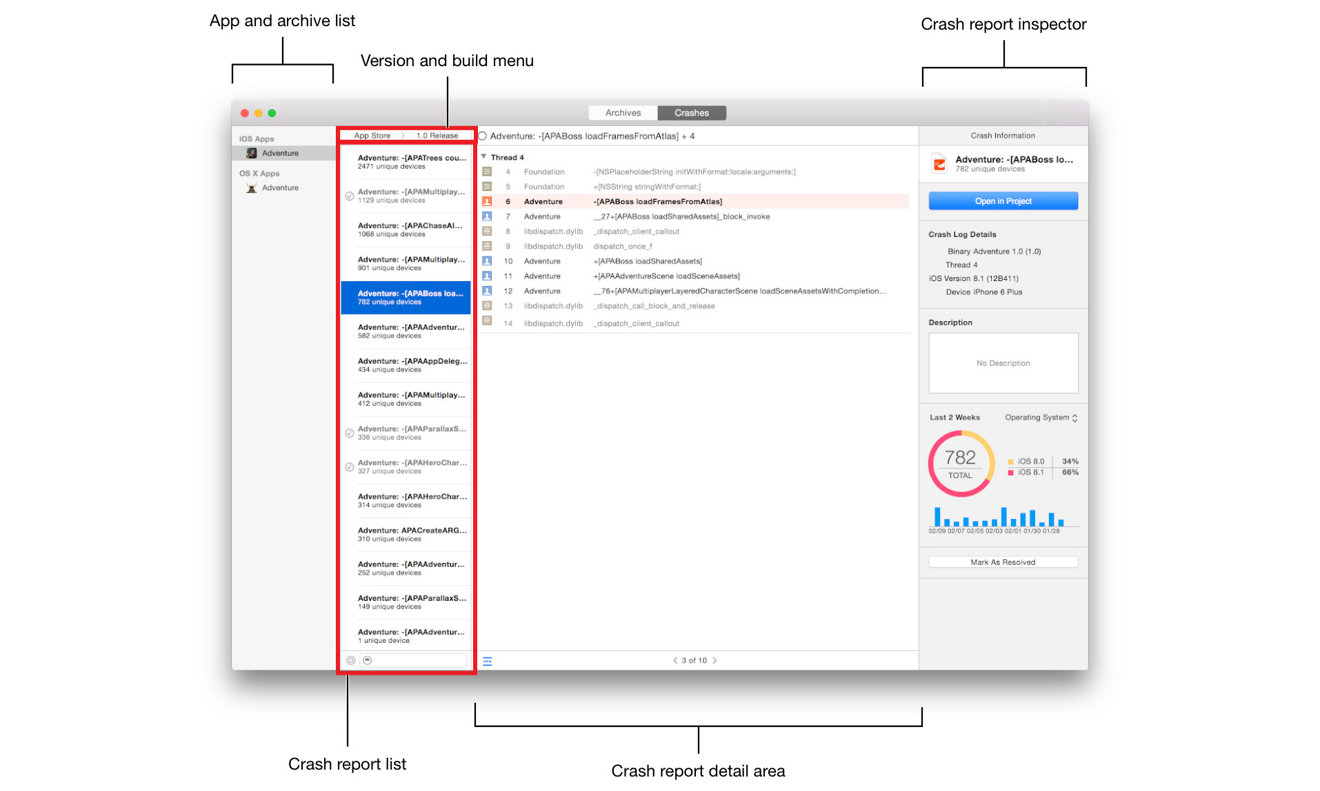
Task: Click the Description text box
Action: (x=1003, y=363)
